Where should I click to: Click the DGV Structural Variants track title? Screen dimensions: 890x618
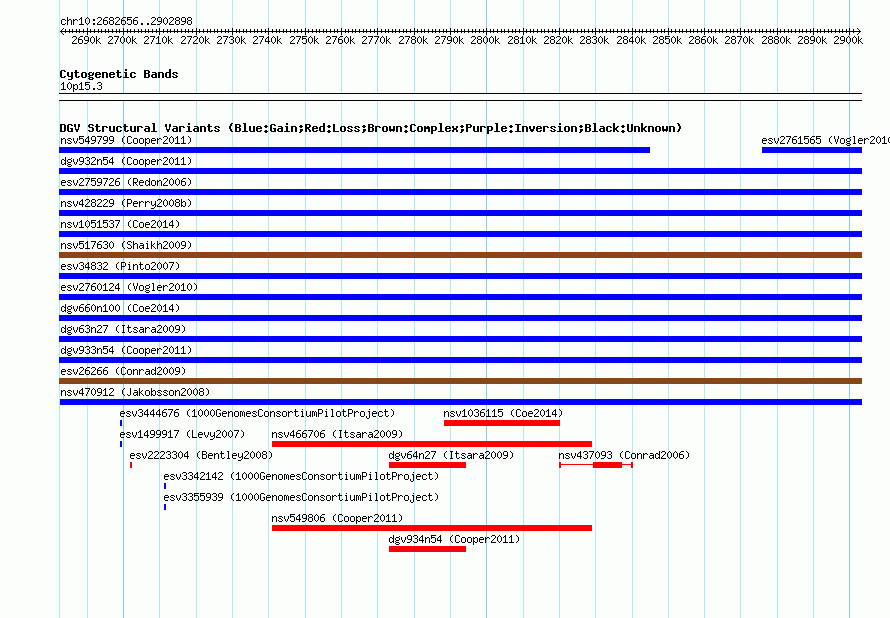[371, 128]
